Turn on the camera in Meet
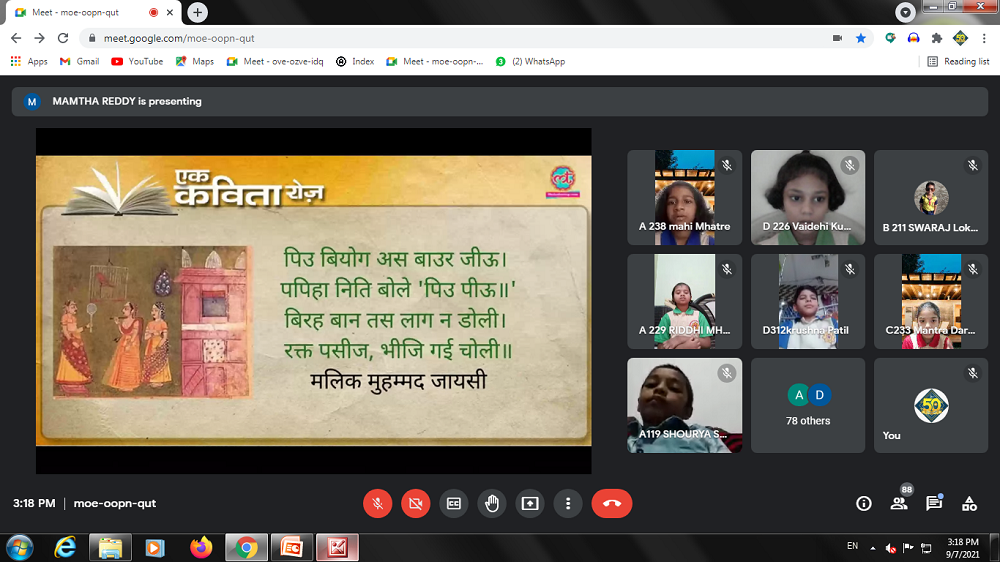 [x=416, y=504]
